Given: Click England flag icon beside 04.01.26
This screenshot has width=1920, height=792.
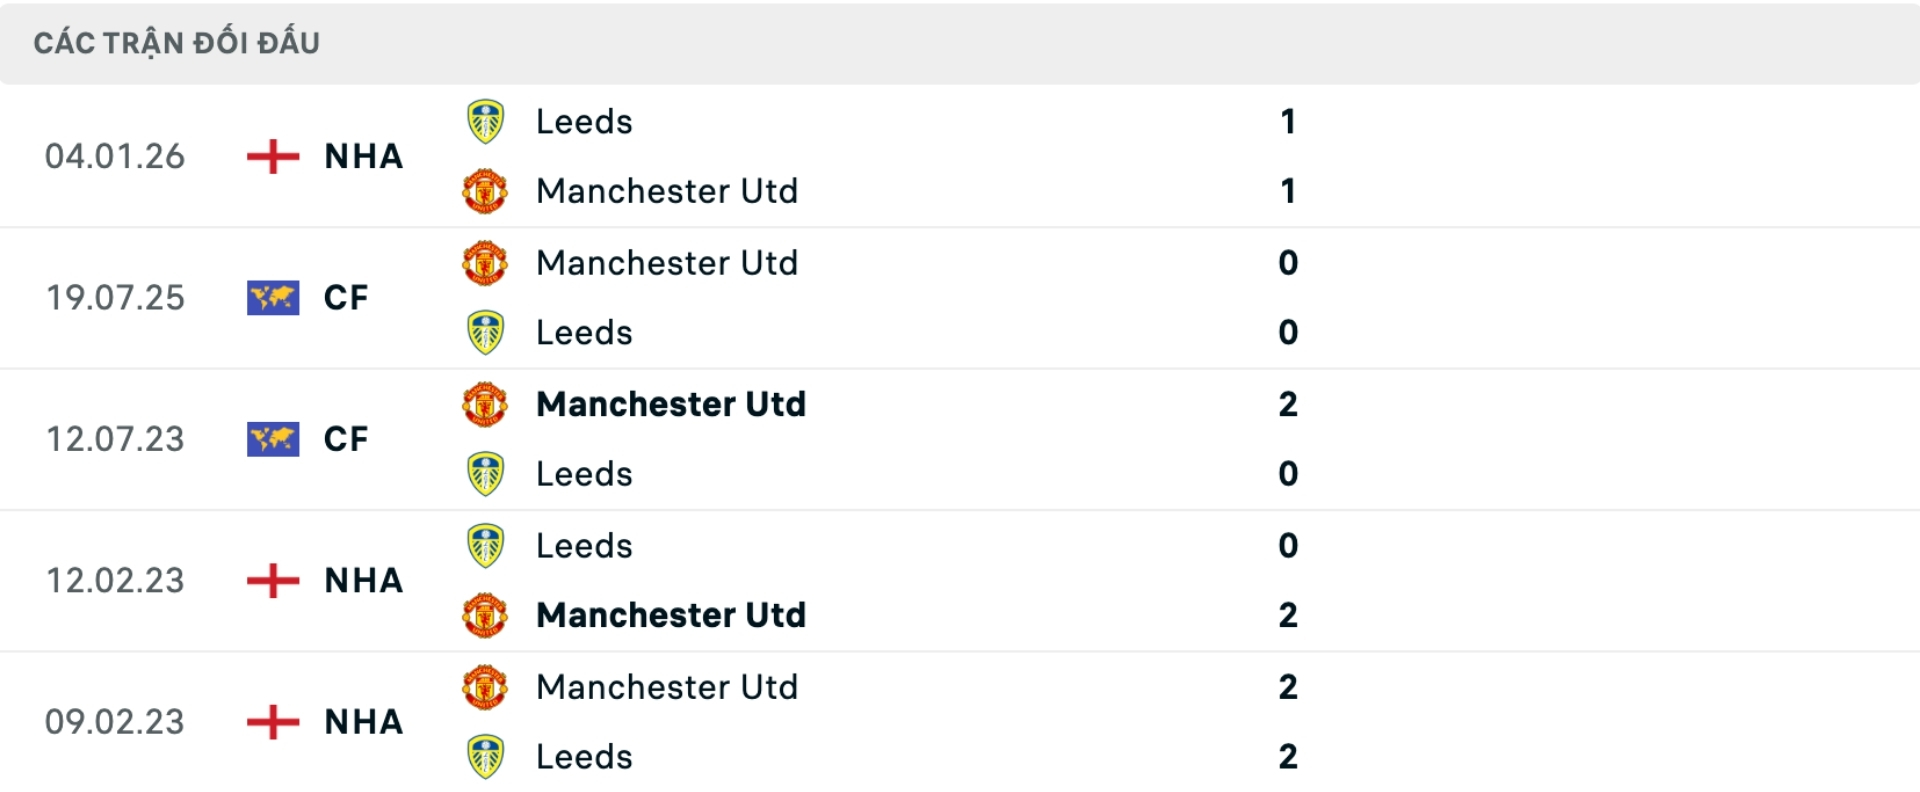Looking at the screenshot, I should coord(273,157).
